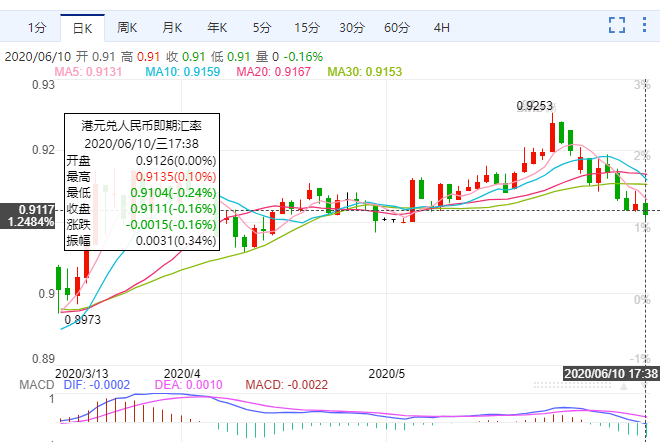The width and height of the screenshot is (666, 442).
Task: Switch to the 周K weekly tab
Action: (x=127, y=26)
